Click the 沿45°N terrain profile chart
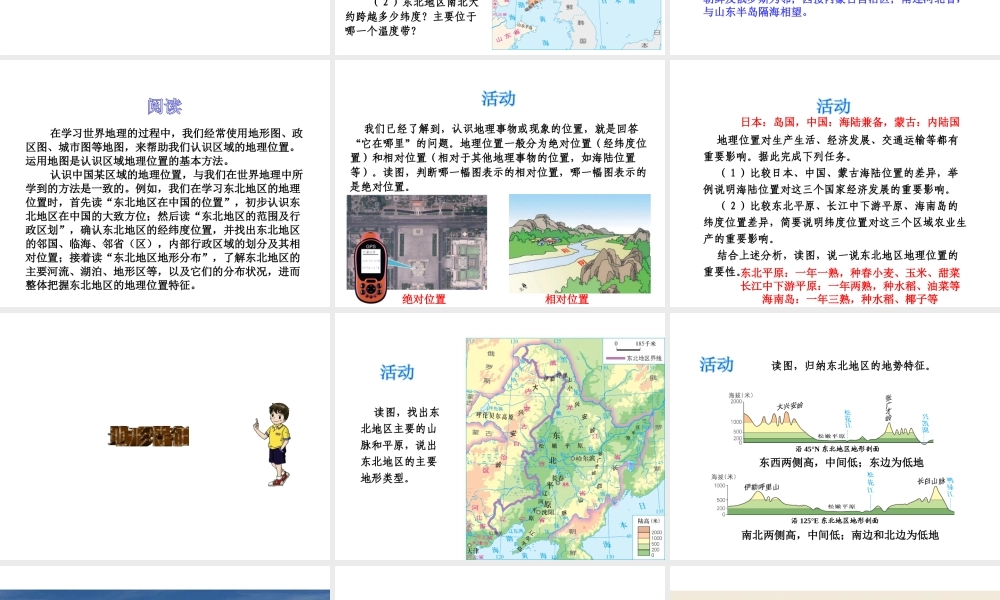 (832, 422)
